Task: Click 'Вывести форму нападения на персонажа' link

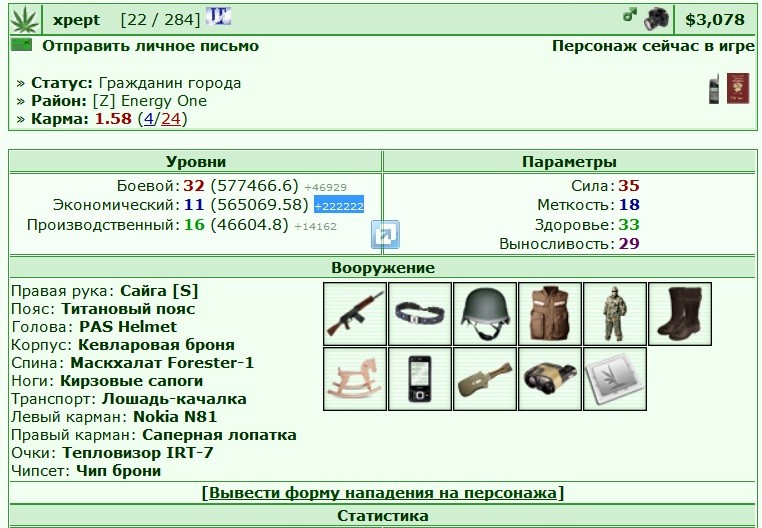Action: click(x=382, y=493)
